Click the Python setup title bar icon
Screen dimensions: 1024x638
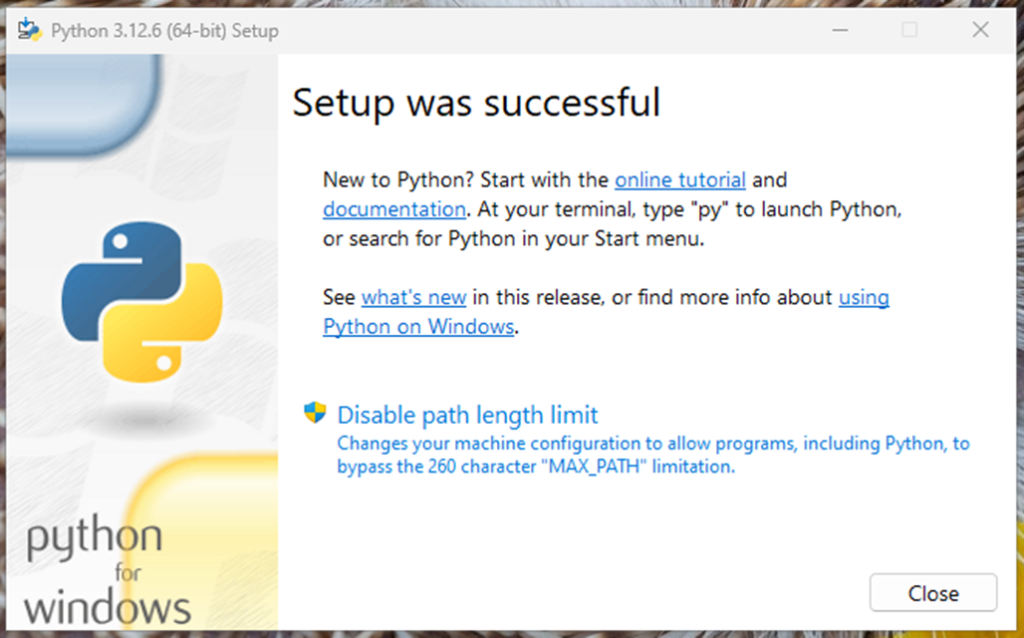click(30, 30)
